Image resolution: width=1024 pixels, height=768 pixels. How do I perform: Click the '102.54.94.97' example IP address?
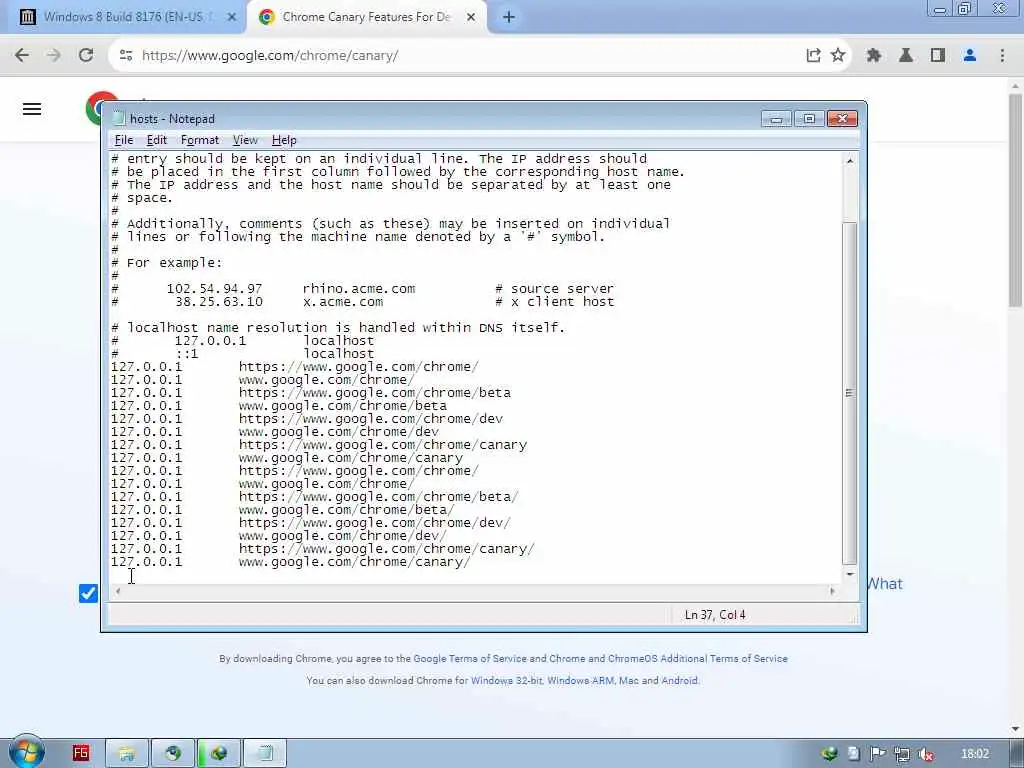click(x=214, y=289)
